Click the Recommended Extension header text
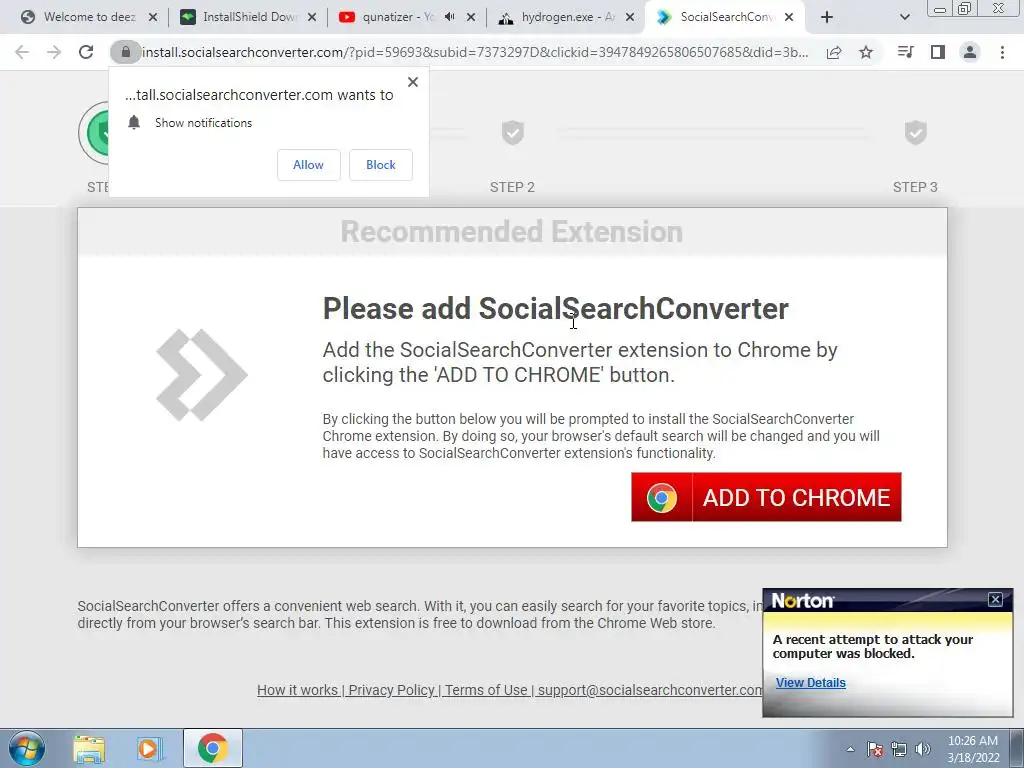 [512, 232]
